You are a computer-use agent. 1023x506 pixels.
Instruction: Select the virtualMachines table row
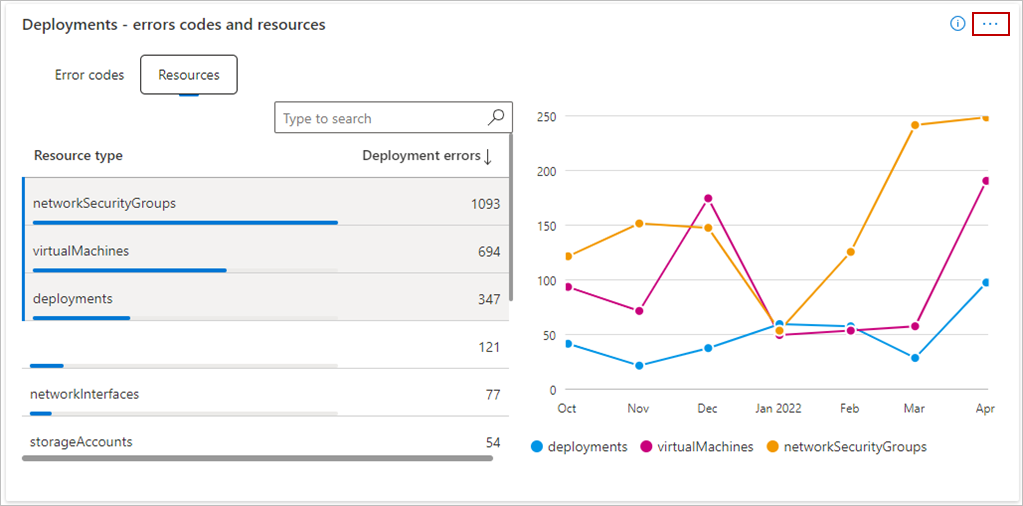tap(265, 251)
